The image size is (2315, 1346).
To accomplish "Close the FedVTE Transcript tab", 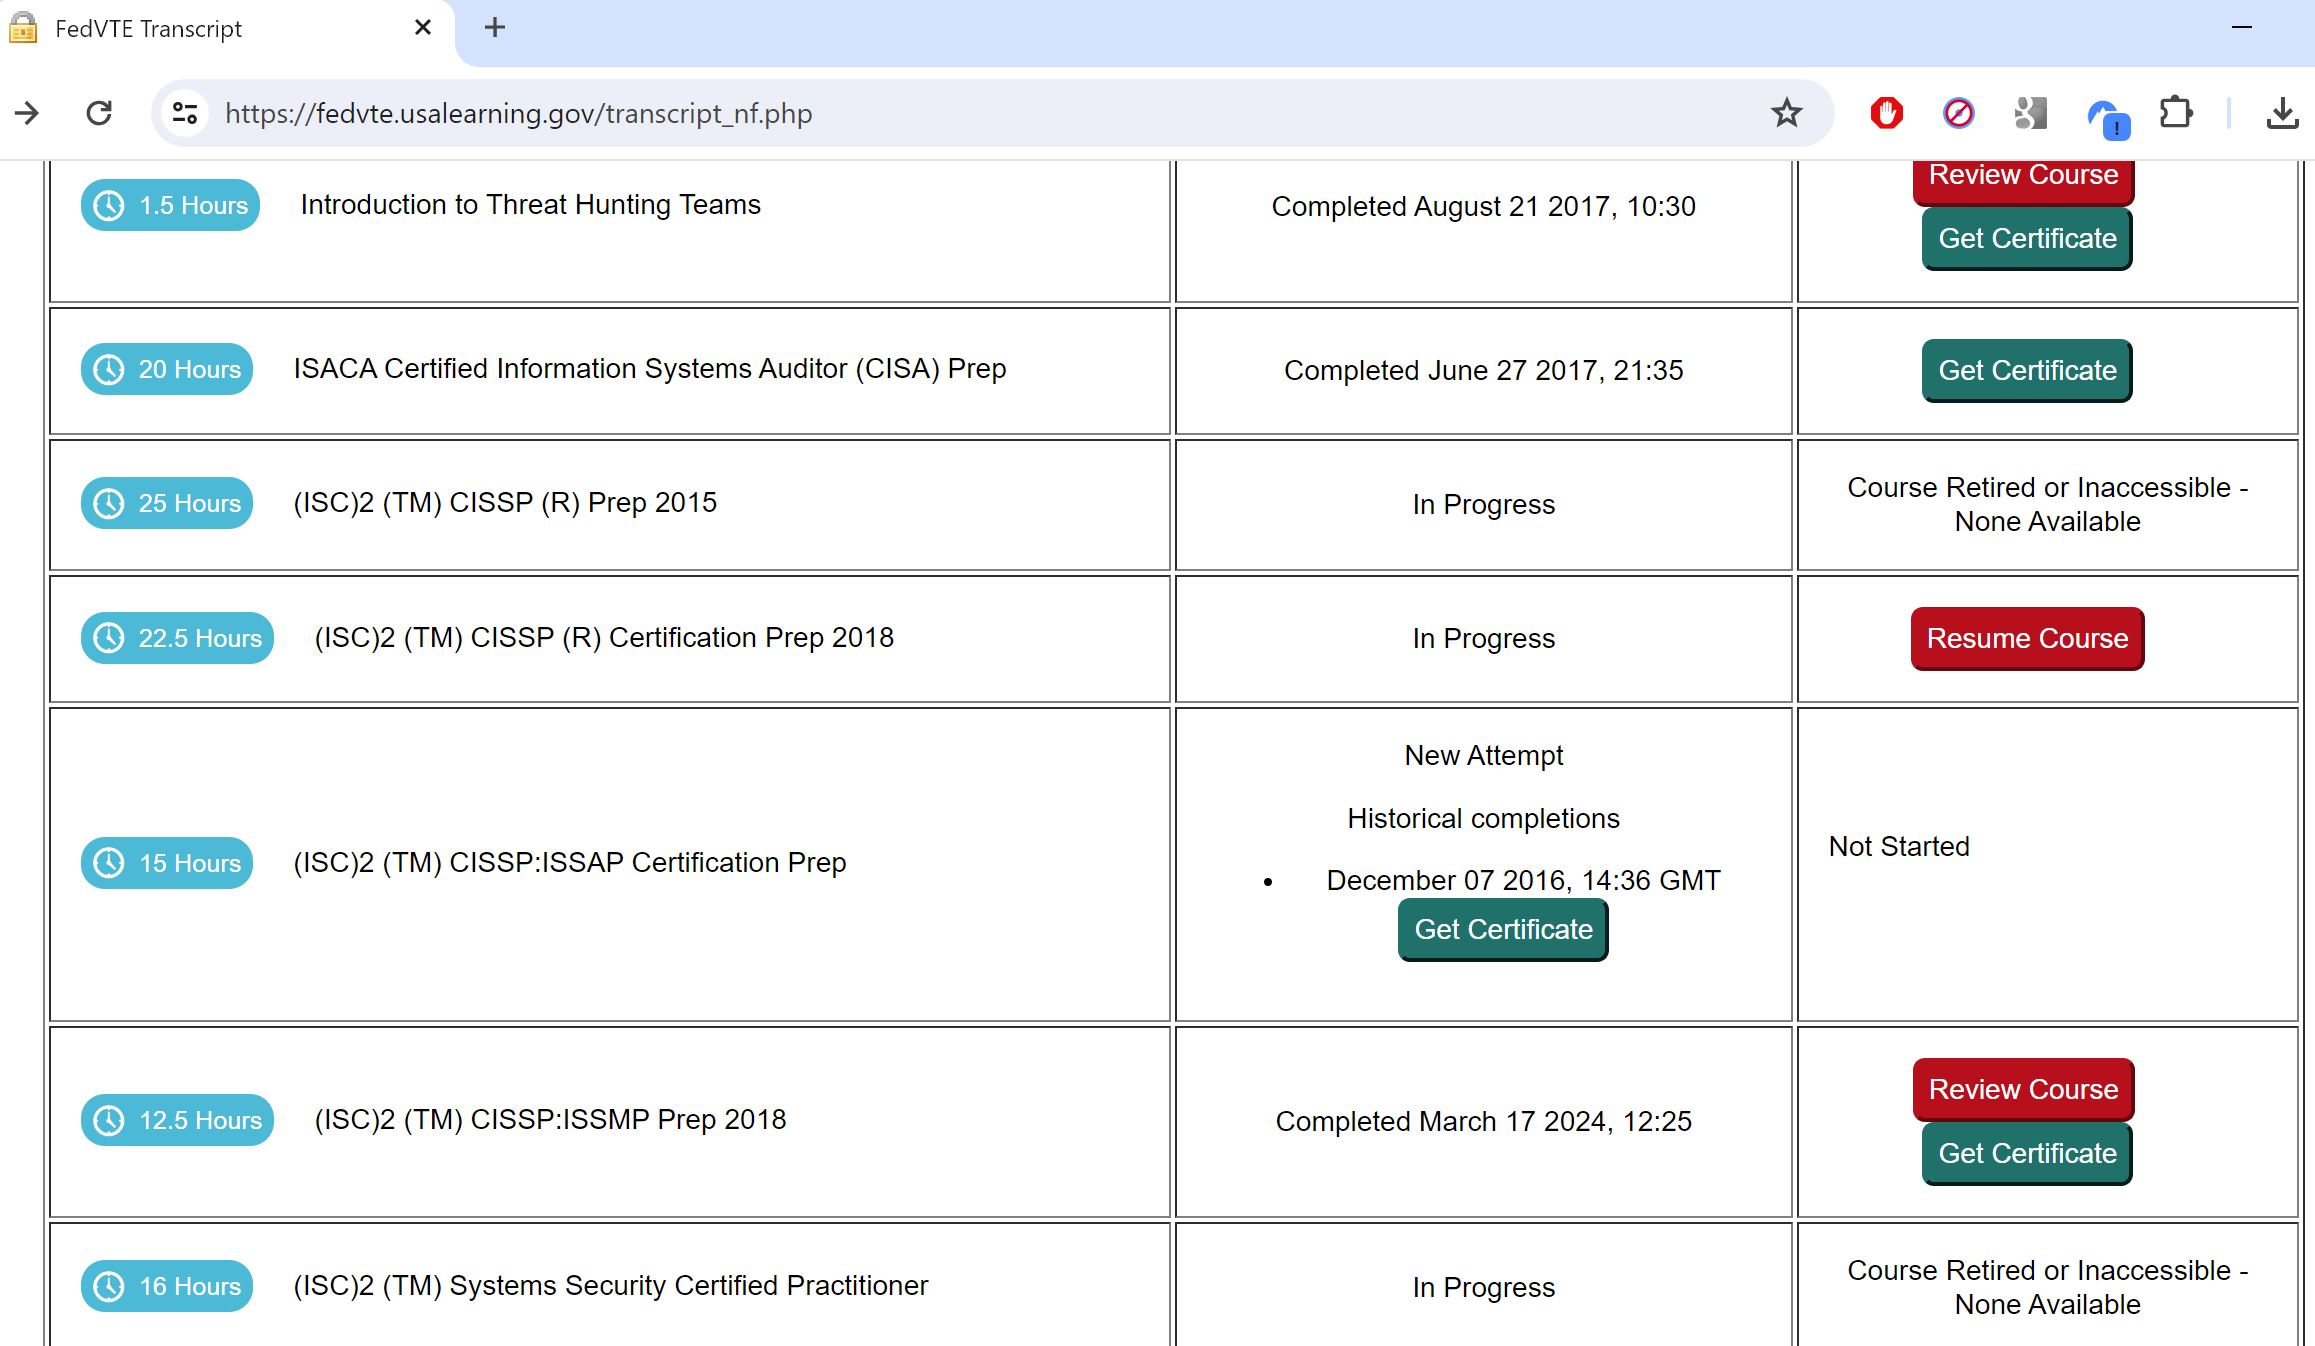I will (x=423, y=28).
